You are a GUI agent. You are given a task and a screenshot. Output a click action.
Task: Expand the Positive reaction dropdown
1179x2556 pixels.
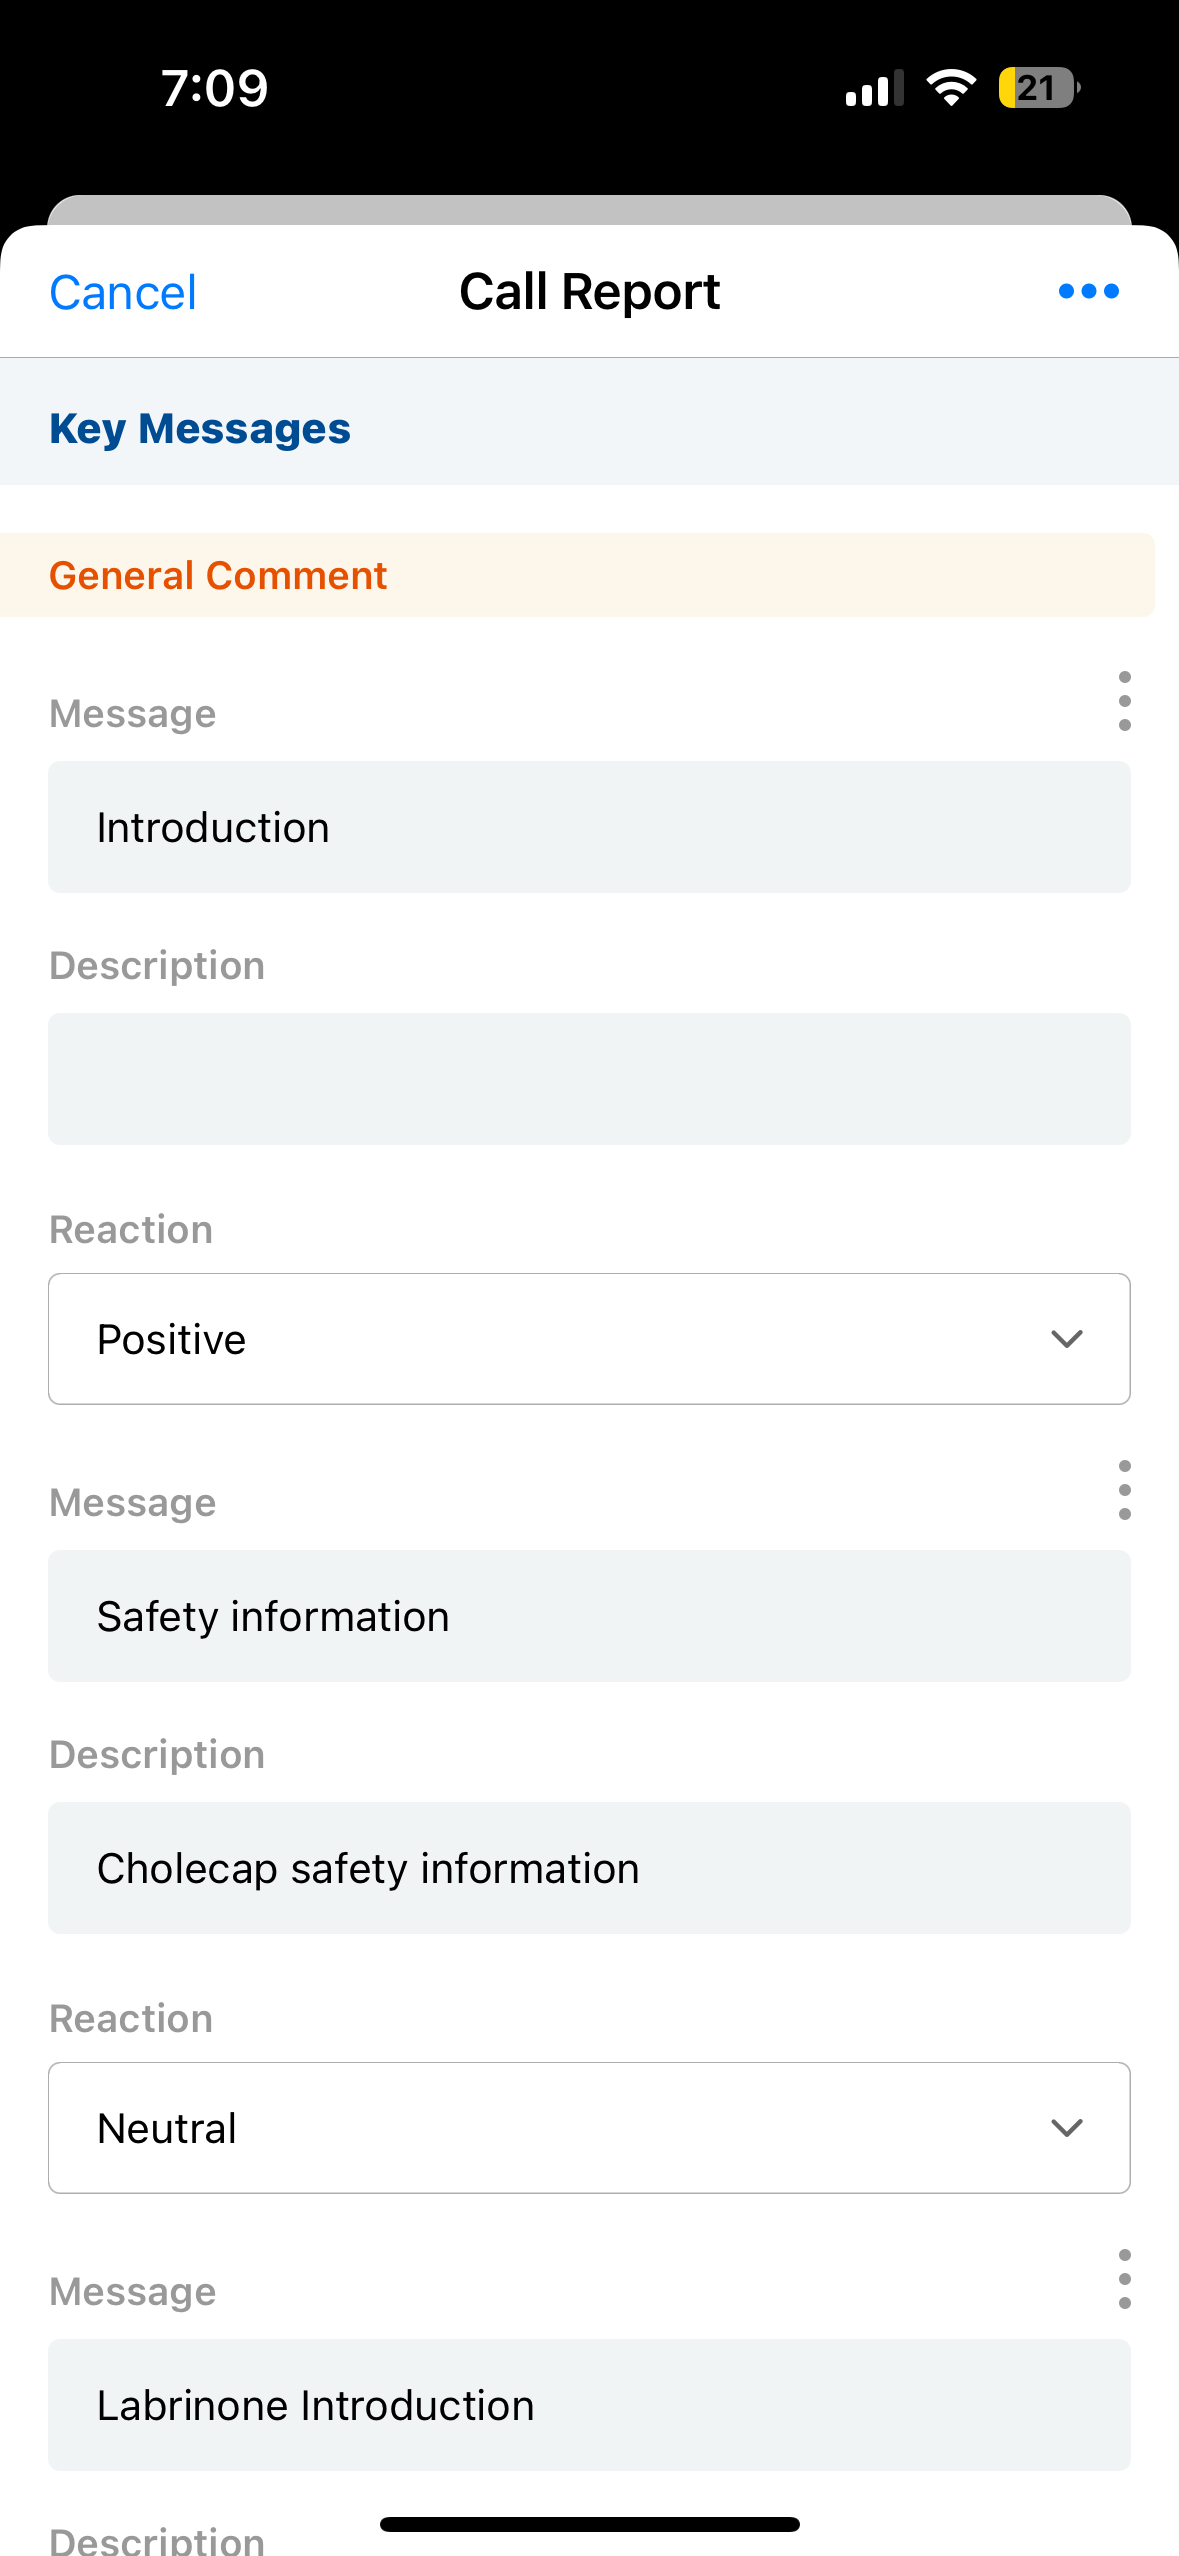click(589, 1339)
